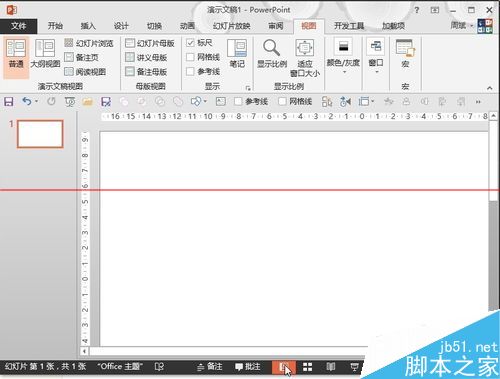Click the normal view icon in status bar

coord(284,367)
